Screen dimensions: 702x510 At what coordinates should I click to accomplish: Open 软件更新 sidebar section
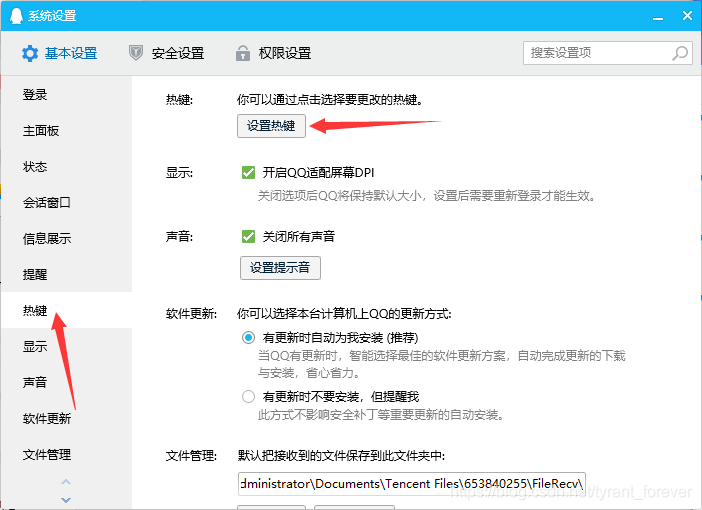coord(66,419)
